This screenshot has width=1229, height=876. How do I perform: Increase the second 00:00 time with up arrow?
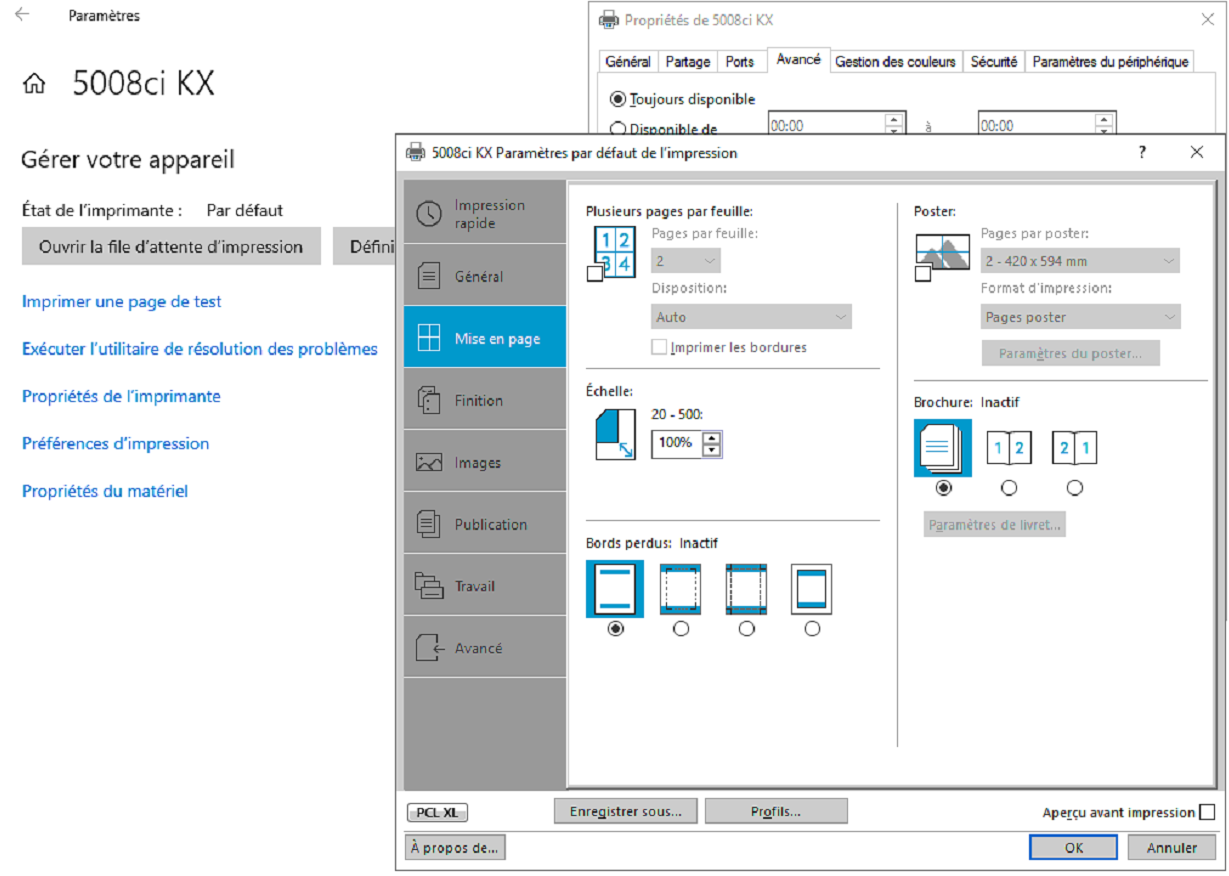[x=1104, y=120]
